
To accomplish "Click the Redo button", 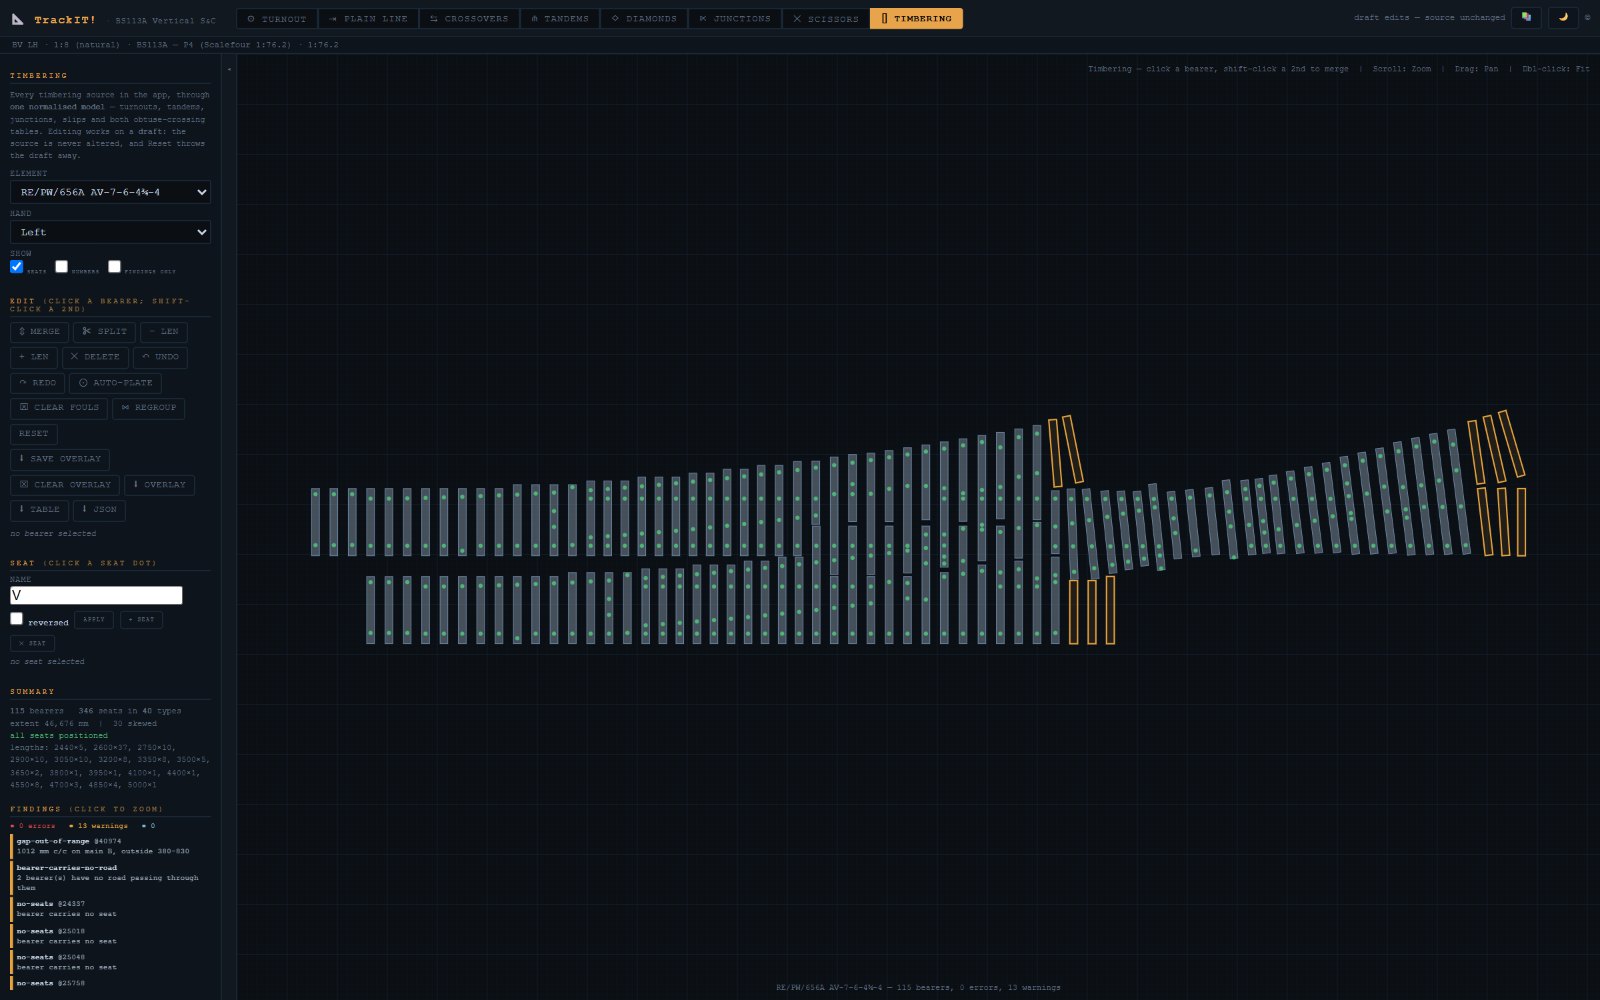I will tap(38, 383).
